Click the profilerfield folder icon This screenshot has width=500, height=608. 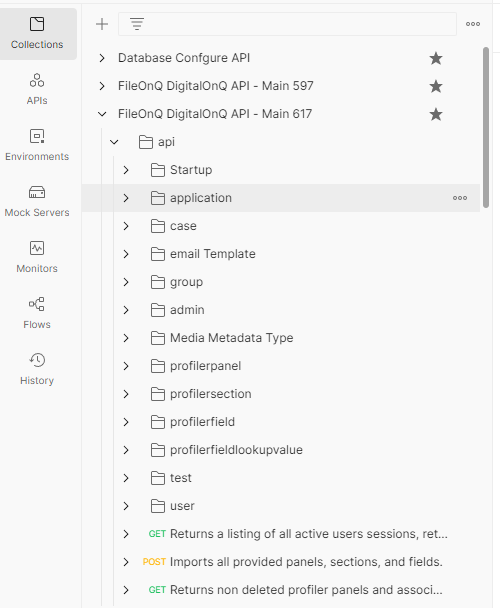(157, 422)
